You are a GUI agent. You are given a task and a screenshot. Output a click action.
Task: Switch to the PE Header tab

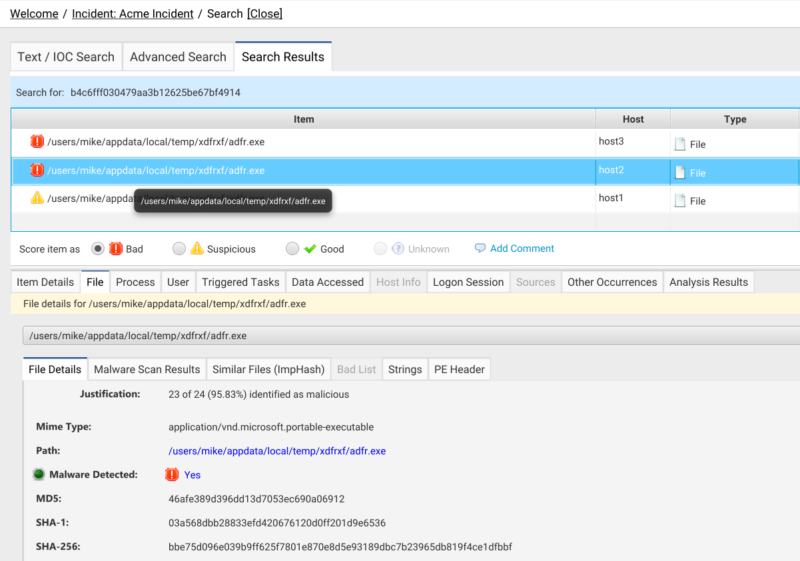coord(459,369)
